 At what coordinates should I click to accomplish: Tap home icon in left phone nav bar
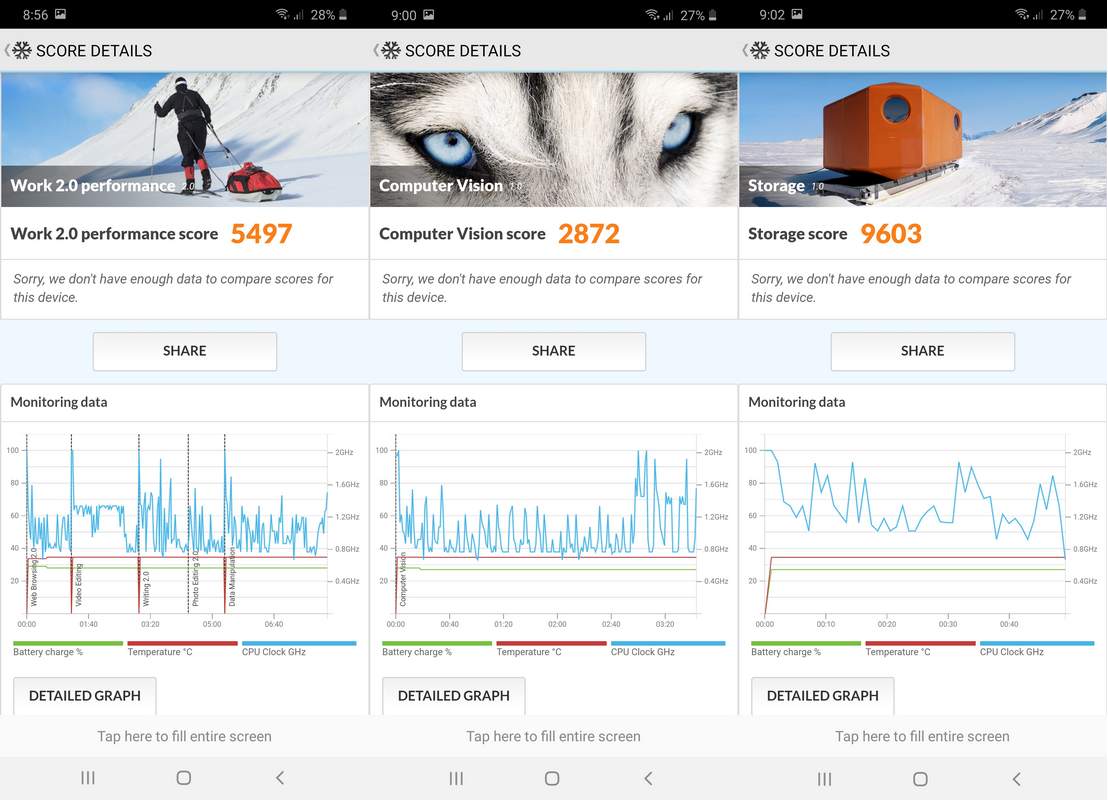point(184,778)
